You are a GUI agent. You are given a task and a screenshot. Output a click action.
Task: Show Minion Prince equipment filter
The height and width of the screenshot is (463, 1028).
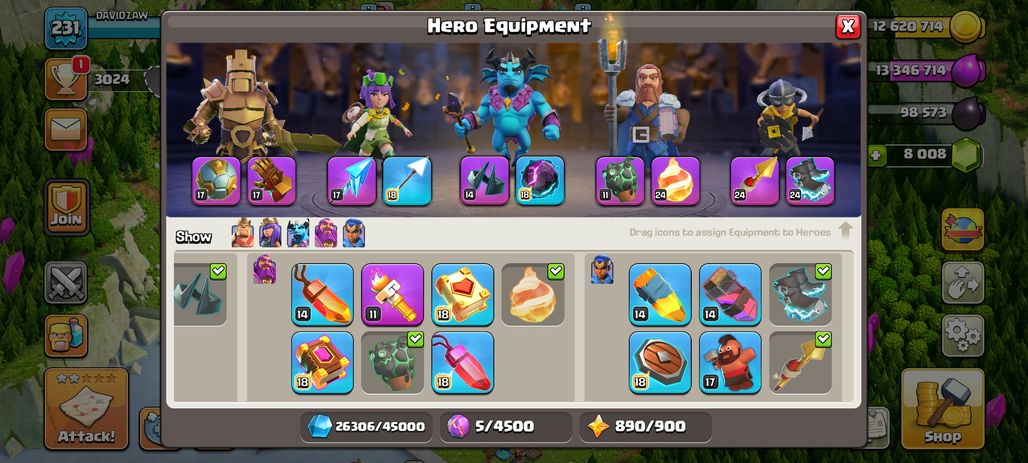(298, 233)
